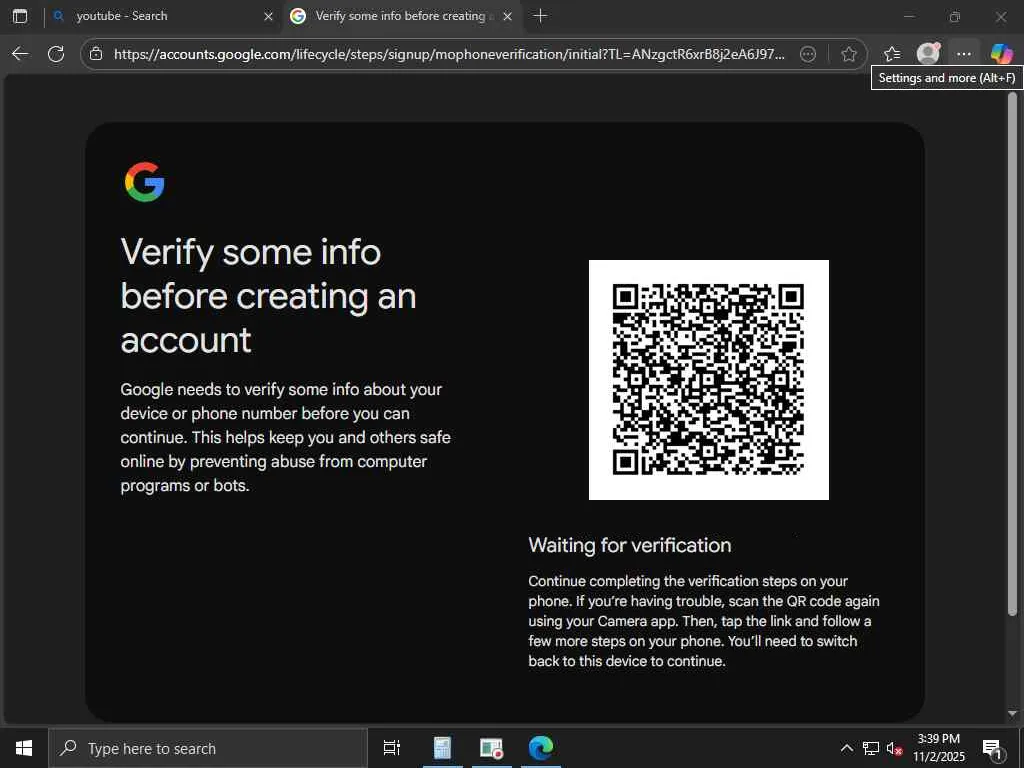Open Settings and more menu

(x=963, y=54)
